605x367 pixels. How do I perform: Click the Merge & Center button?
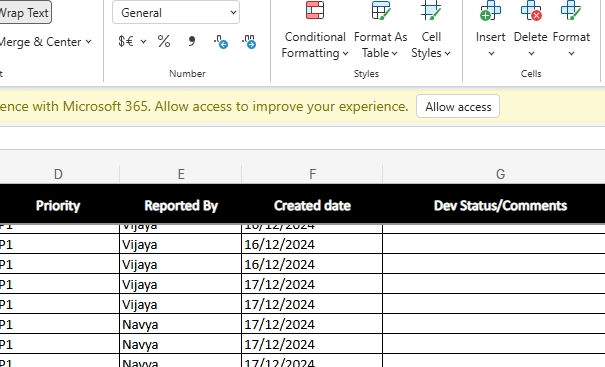coord(40,42)
